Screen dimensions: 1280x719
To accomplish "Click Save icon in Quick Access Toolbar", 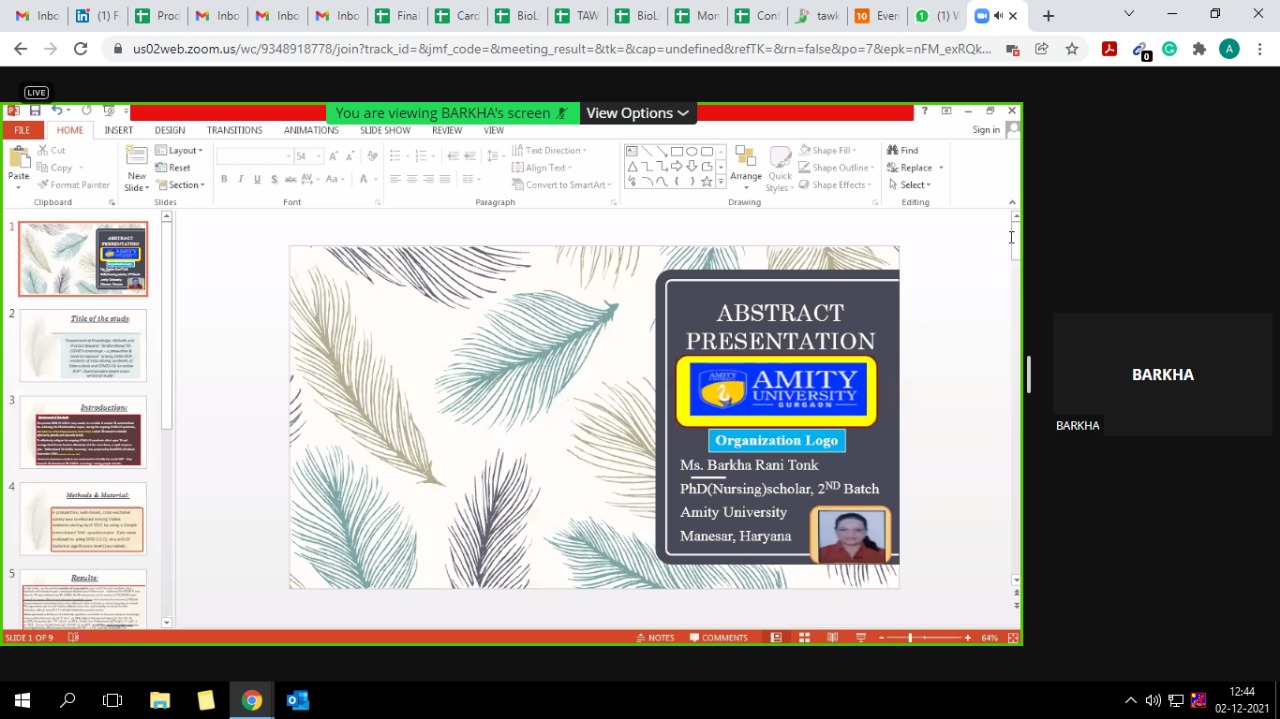I will click(35, 111).
